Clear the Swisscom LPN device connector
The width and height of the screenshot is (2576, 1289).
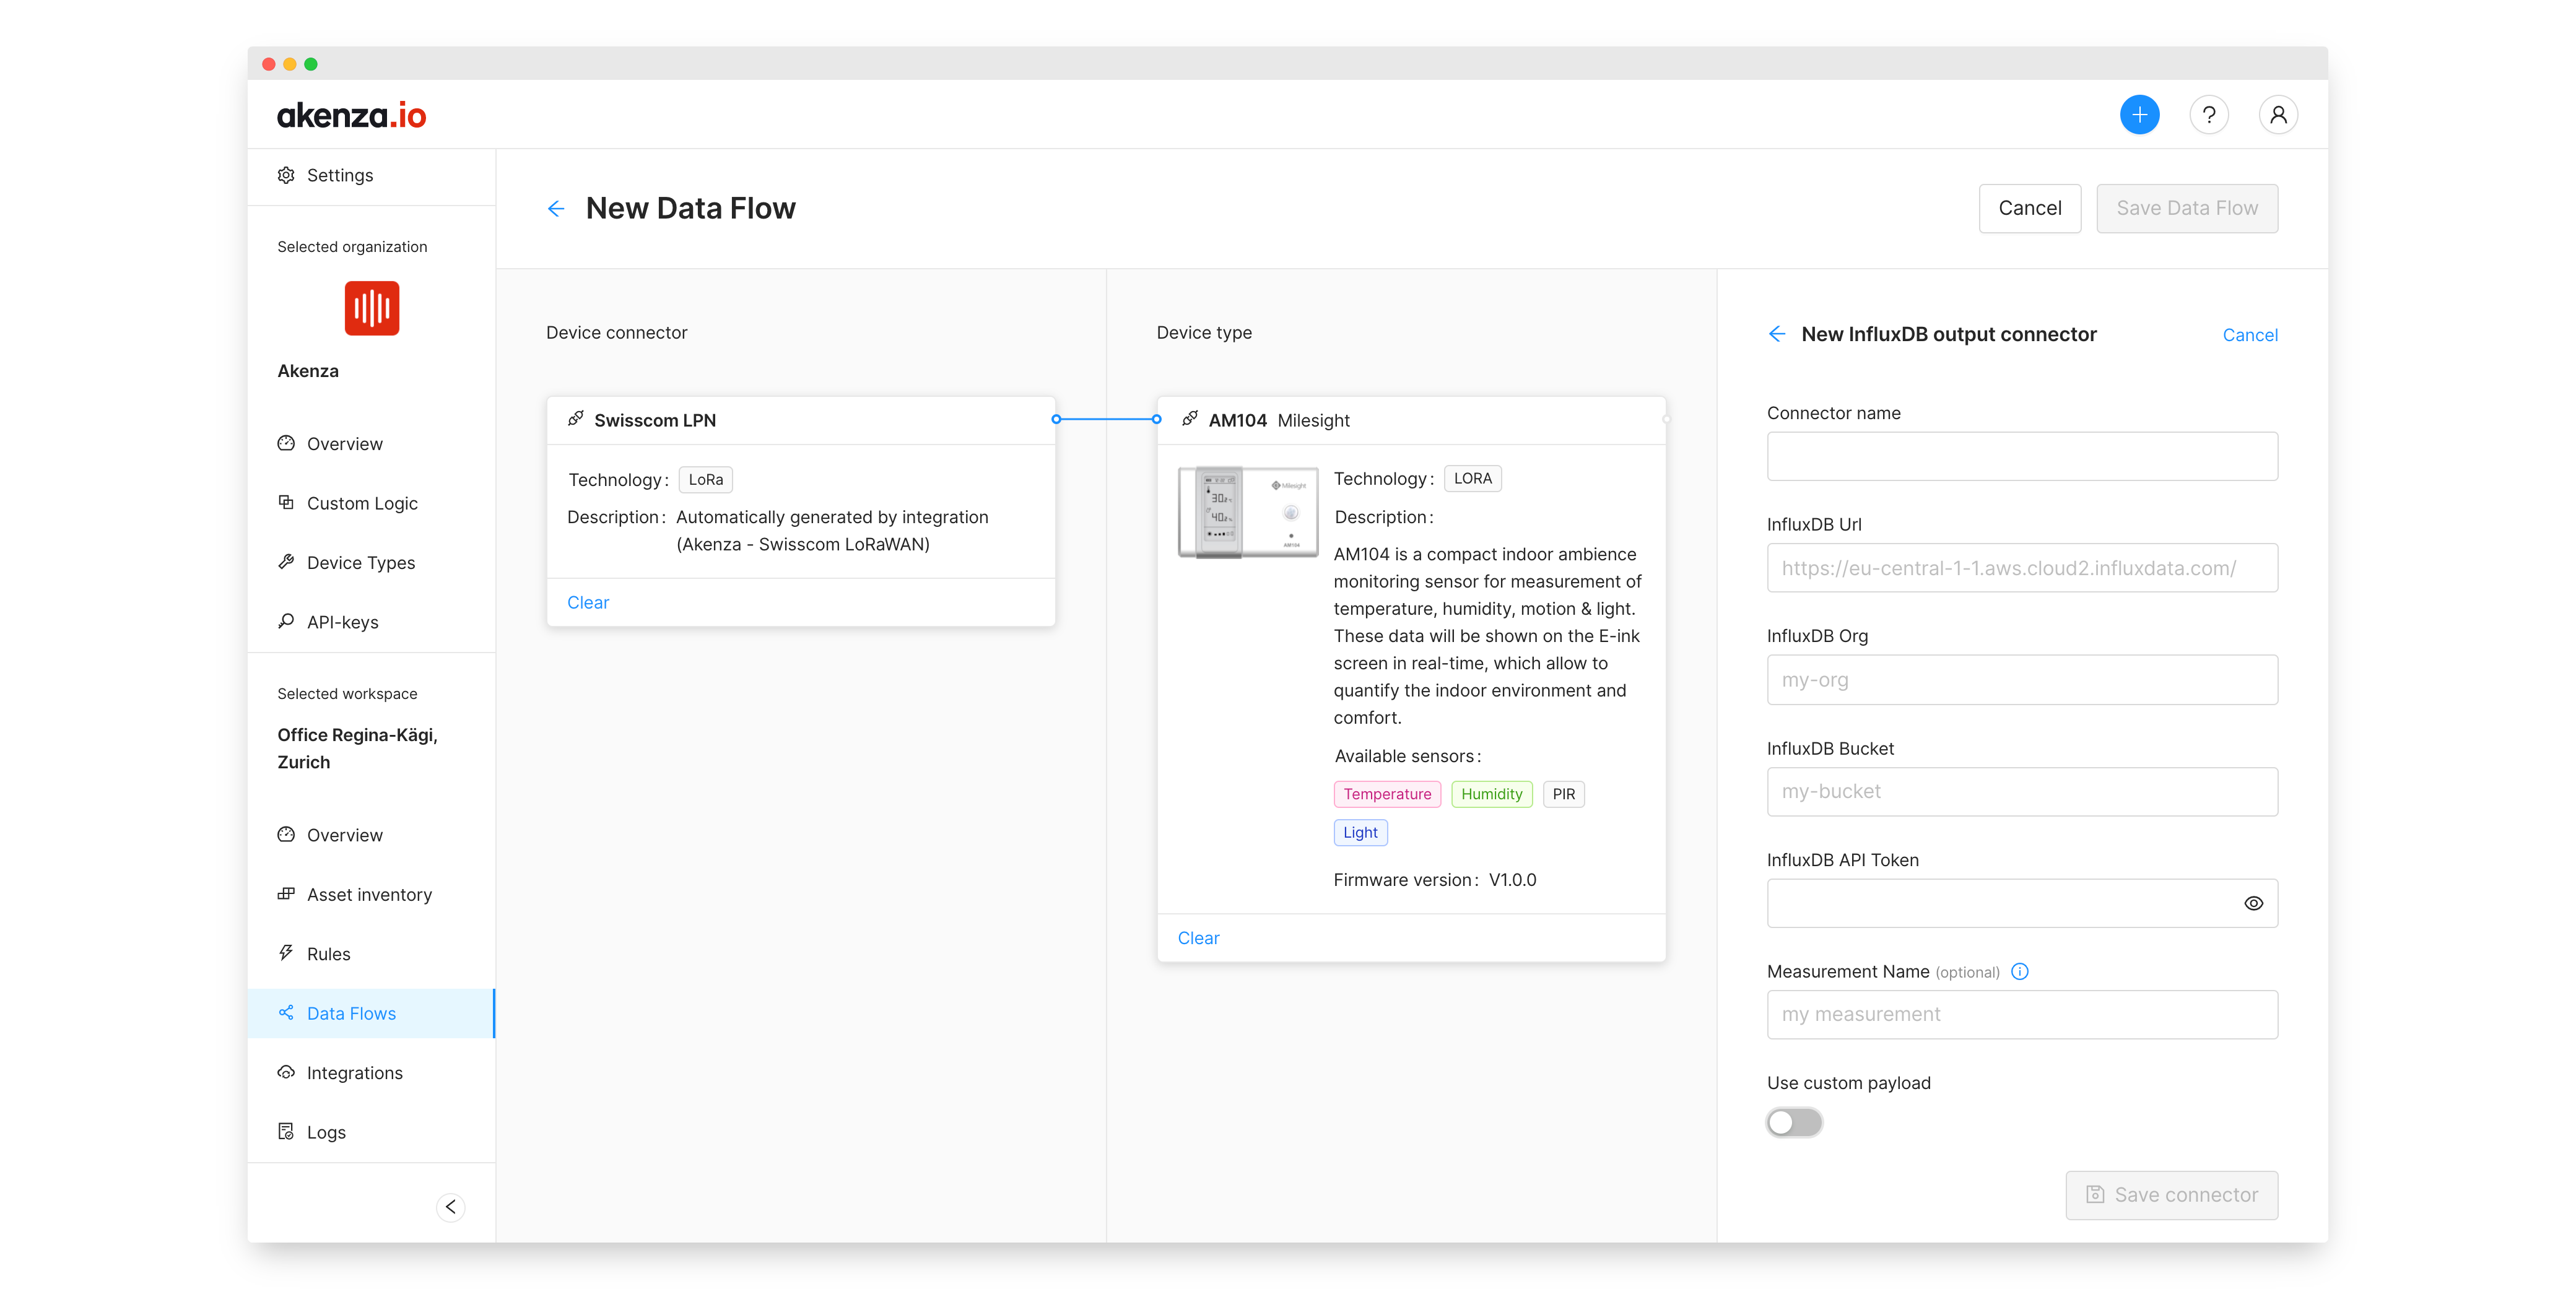point(588,602)
